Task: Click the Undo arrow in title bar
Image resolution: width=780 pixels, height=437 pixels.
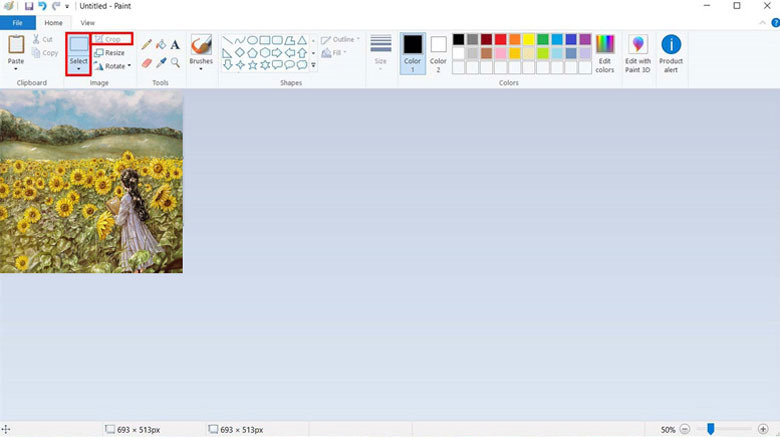Action: click(x=42, y=6)
